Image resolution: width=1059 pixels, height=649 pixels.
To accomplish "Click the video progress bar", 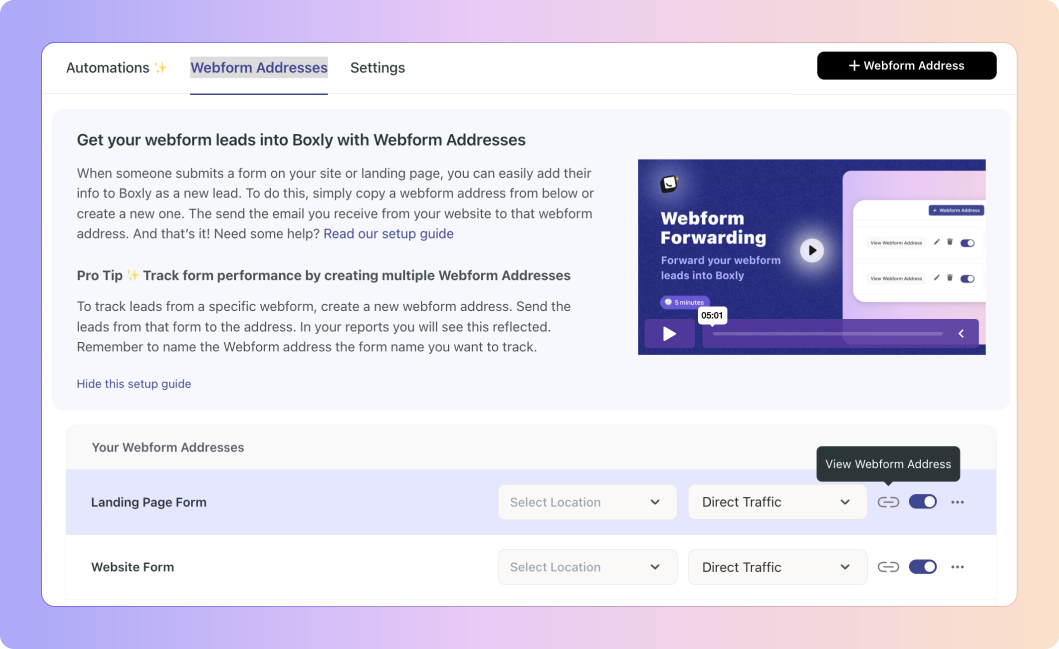I will 827,334.
